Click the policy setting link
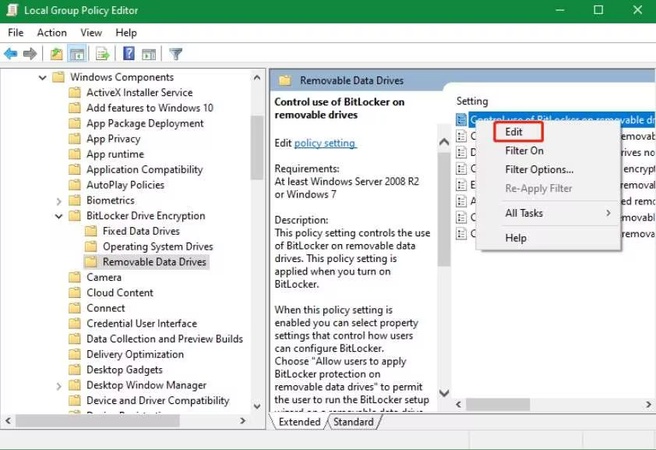 [325, 143]
